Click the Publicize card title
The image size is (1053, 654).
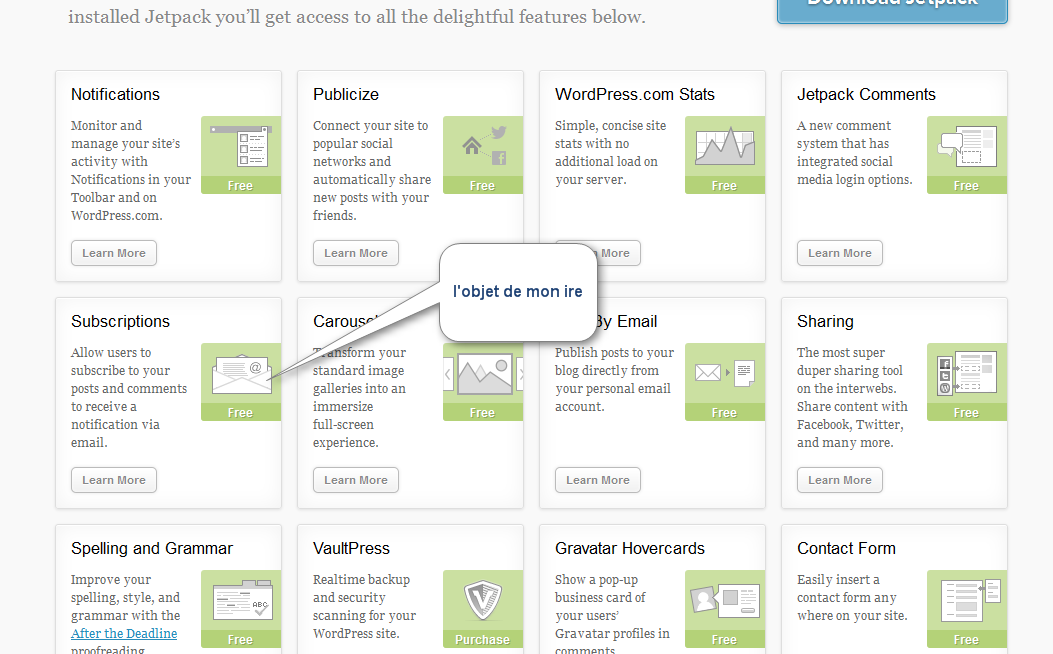(346, 95)
